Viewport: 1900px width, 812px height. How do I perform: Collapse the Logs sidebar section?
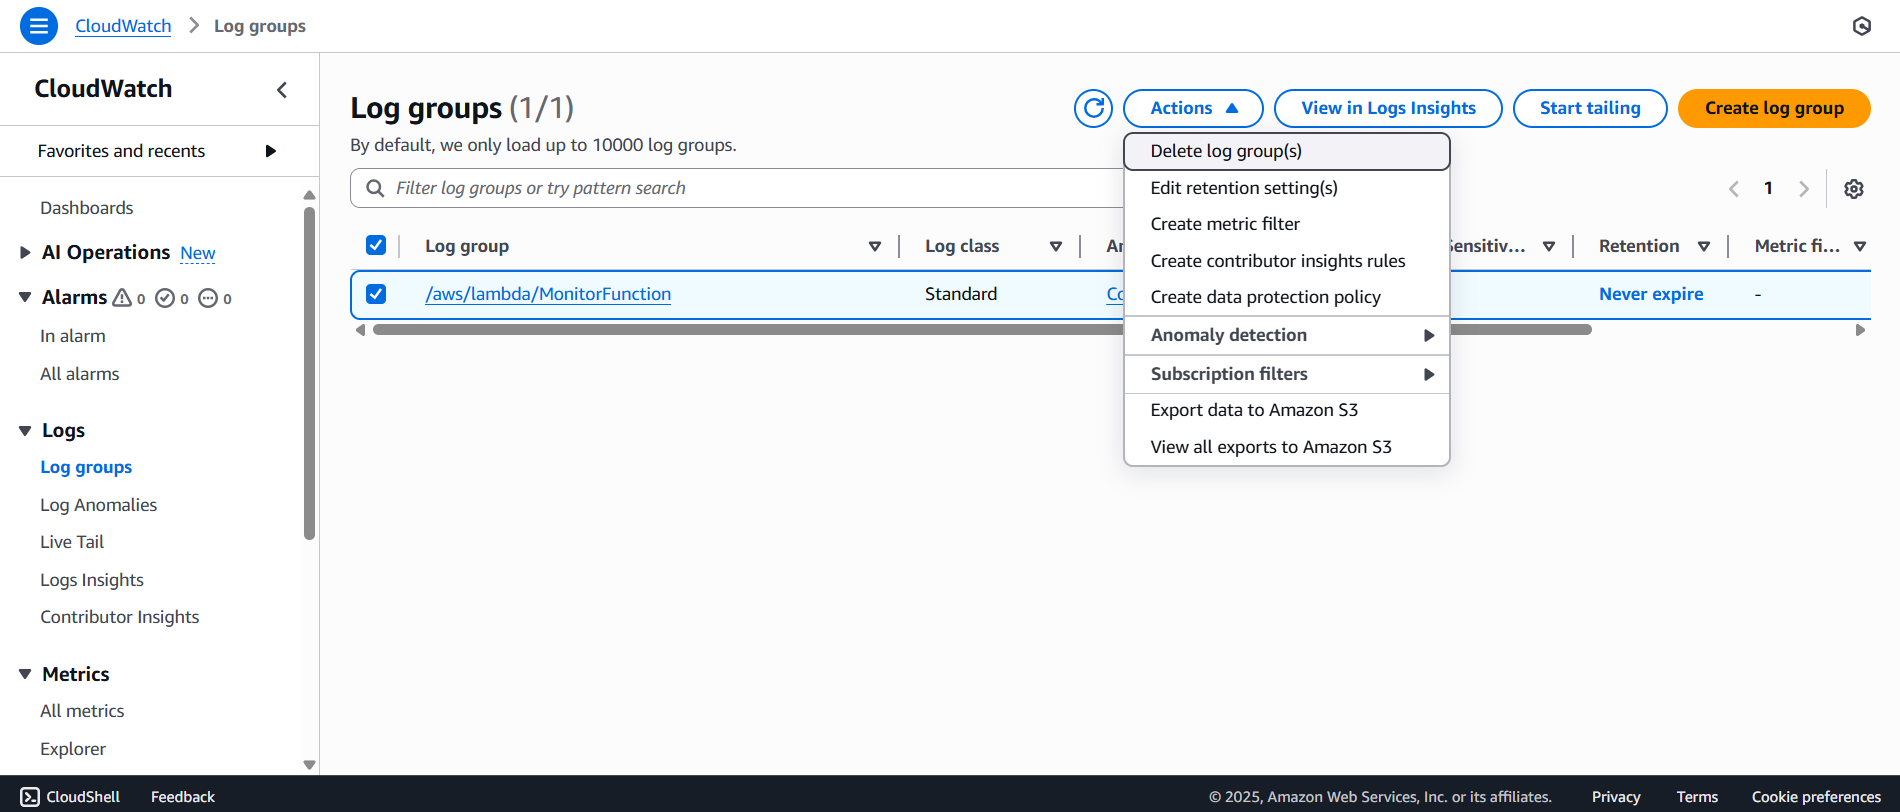(x=25, y=431)
